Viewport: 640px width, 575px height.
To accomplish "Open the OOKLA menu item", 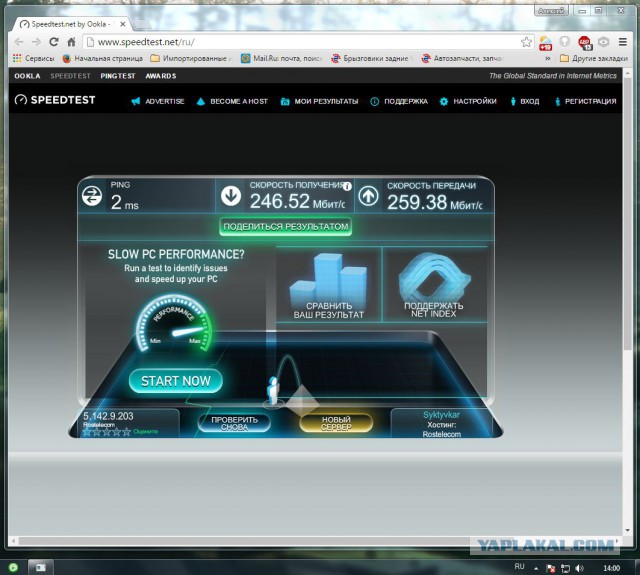I will click(27, 76).
